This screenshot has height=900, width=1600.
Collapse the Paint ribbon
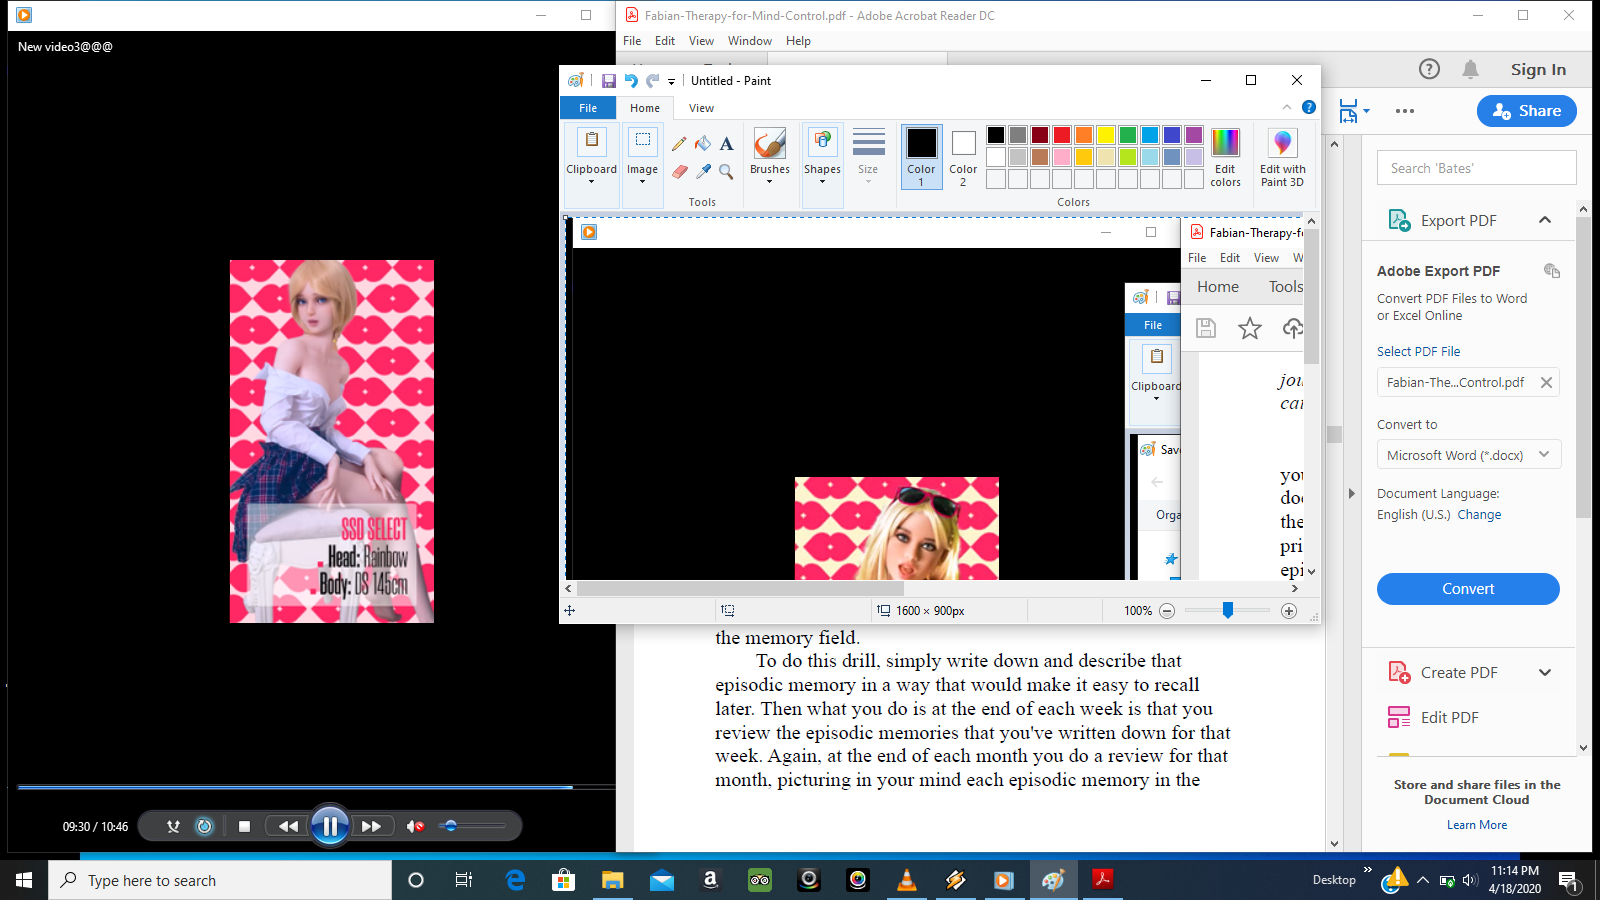[x=1287, y=107]
